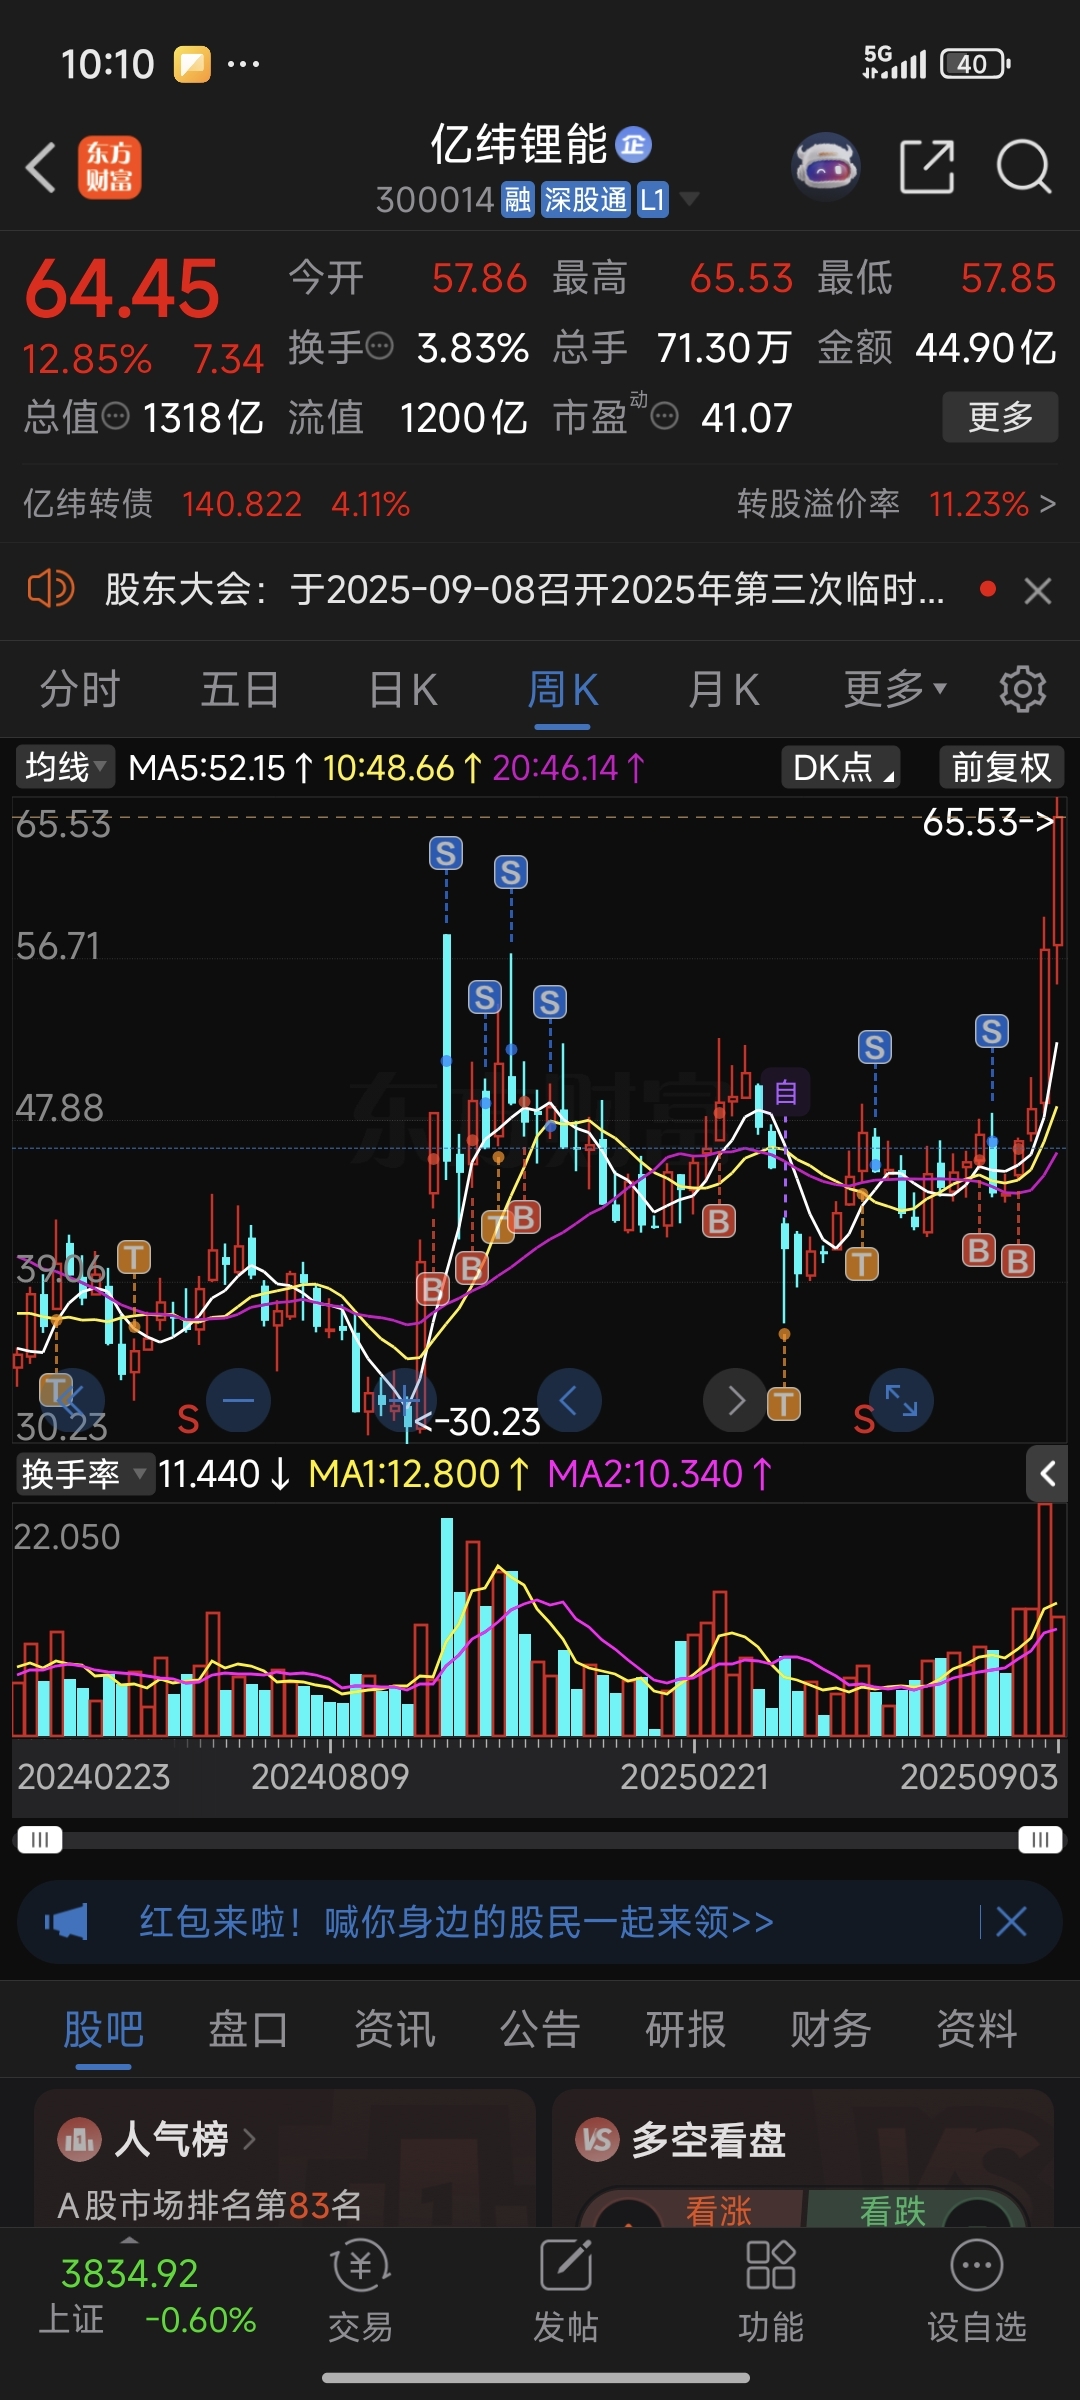Open the 股吧 tab
This screenshot has height=2400, width=1080.
pos(103,2029)
